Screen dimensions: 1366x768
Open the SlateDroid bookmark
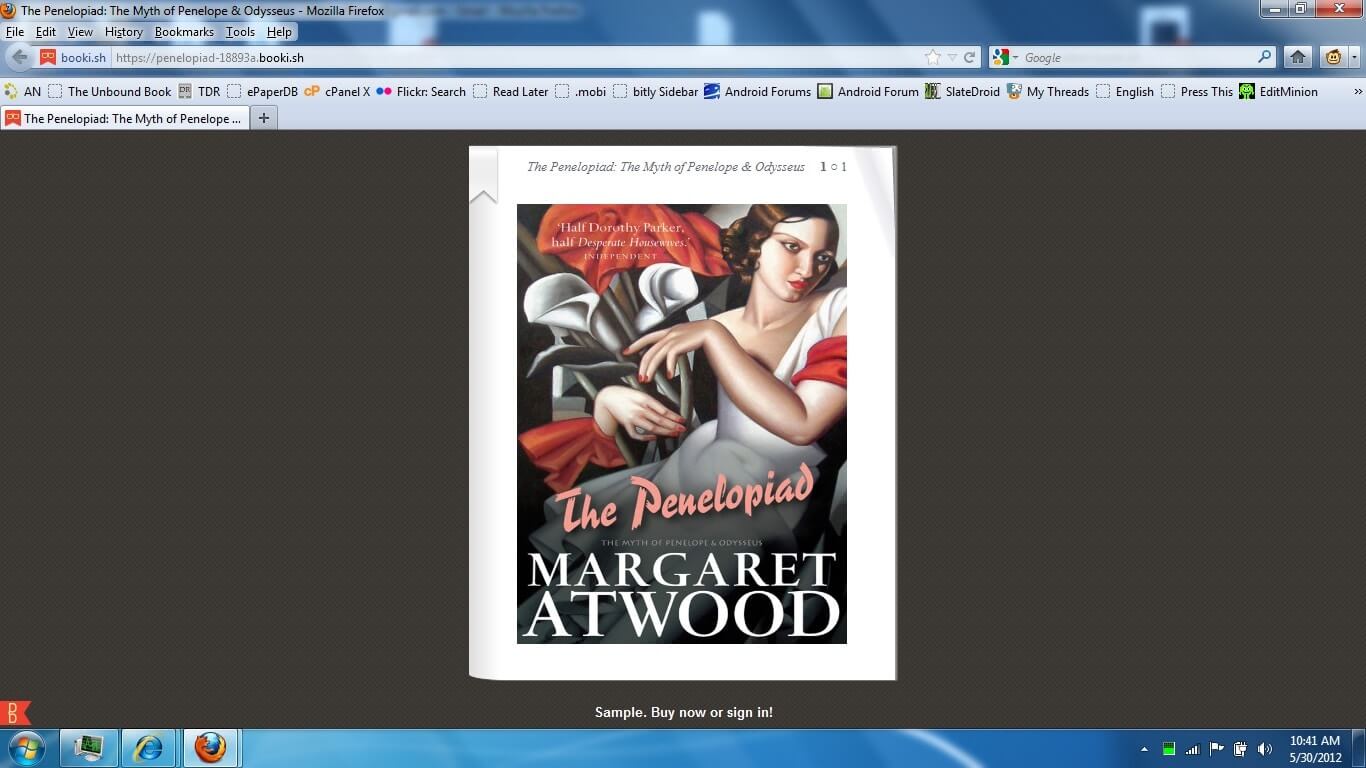click(962, 91)
